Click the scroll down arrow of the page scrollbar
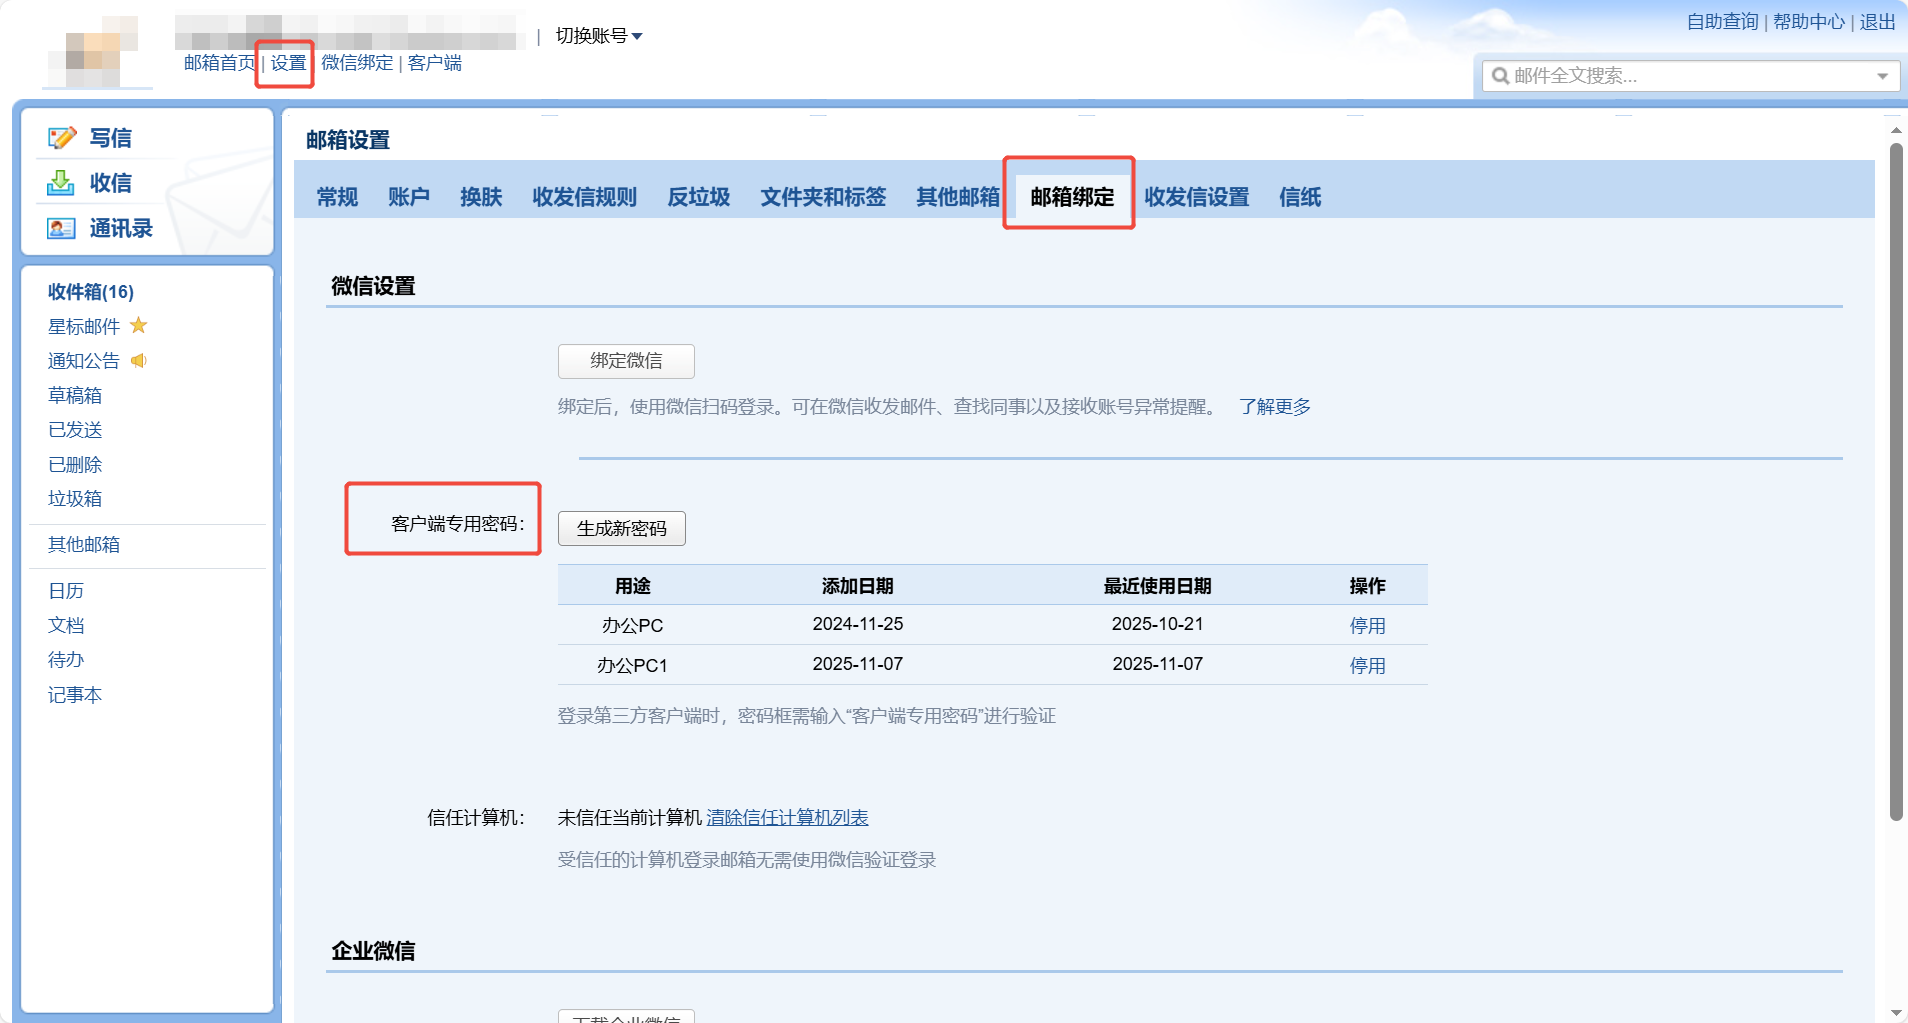The image size is (1908, 1023). 1895,1012
